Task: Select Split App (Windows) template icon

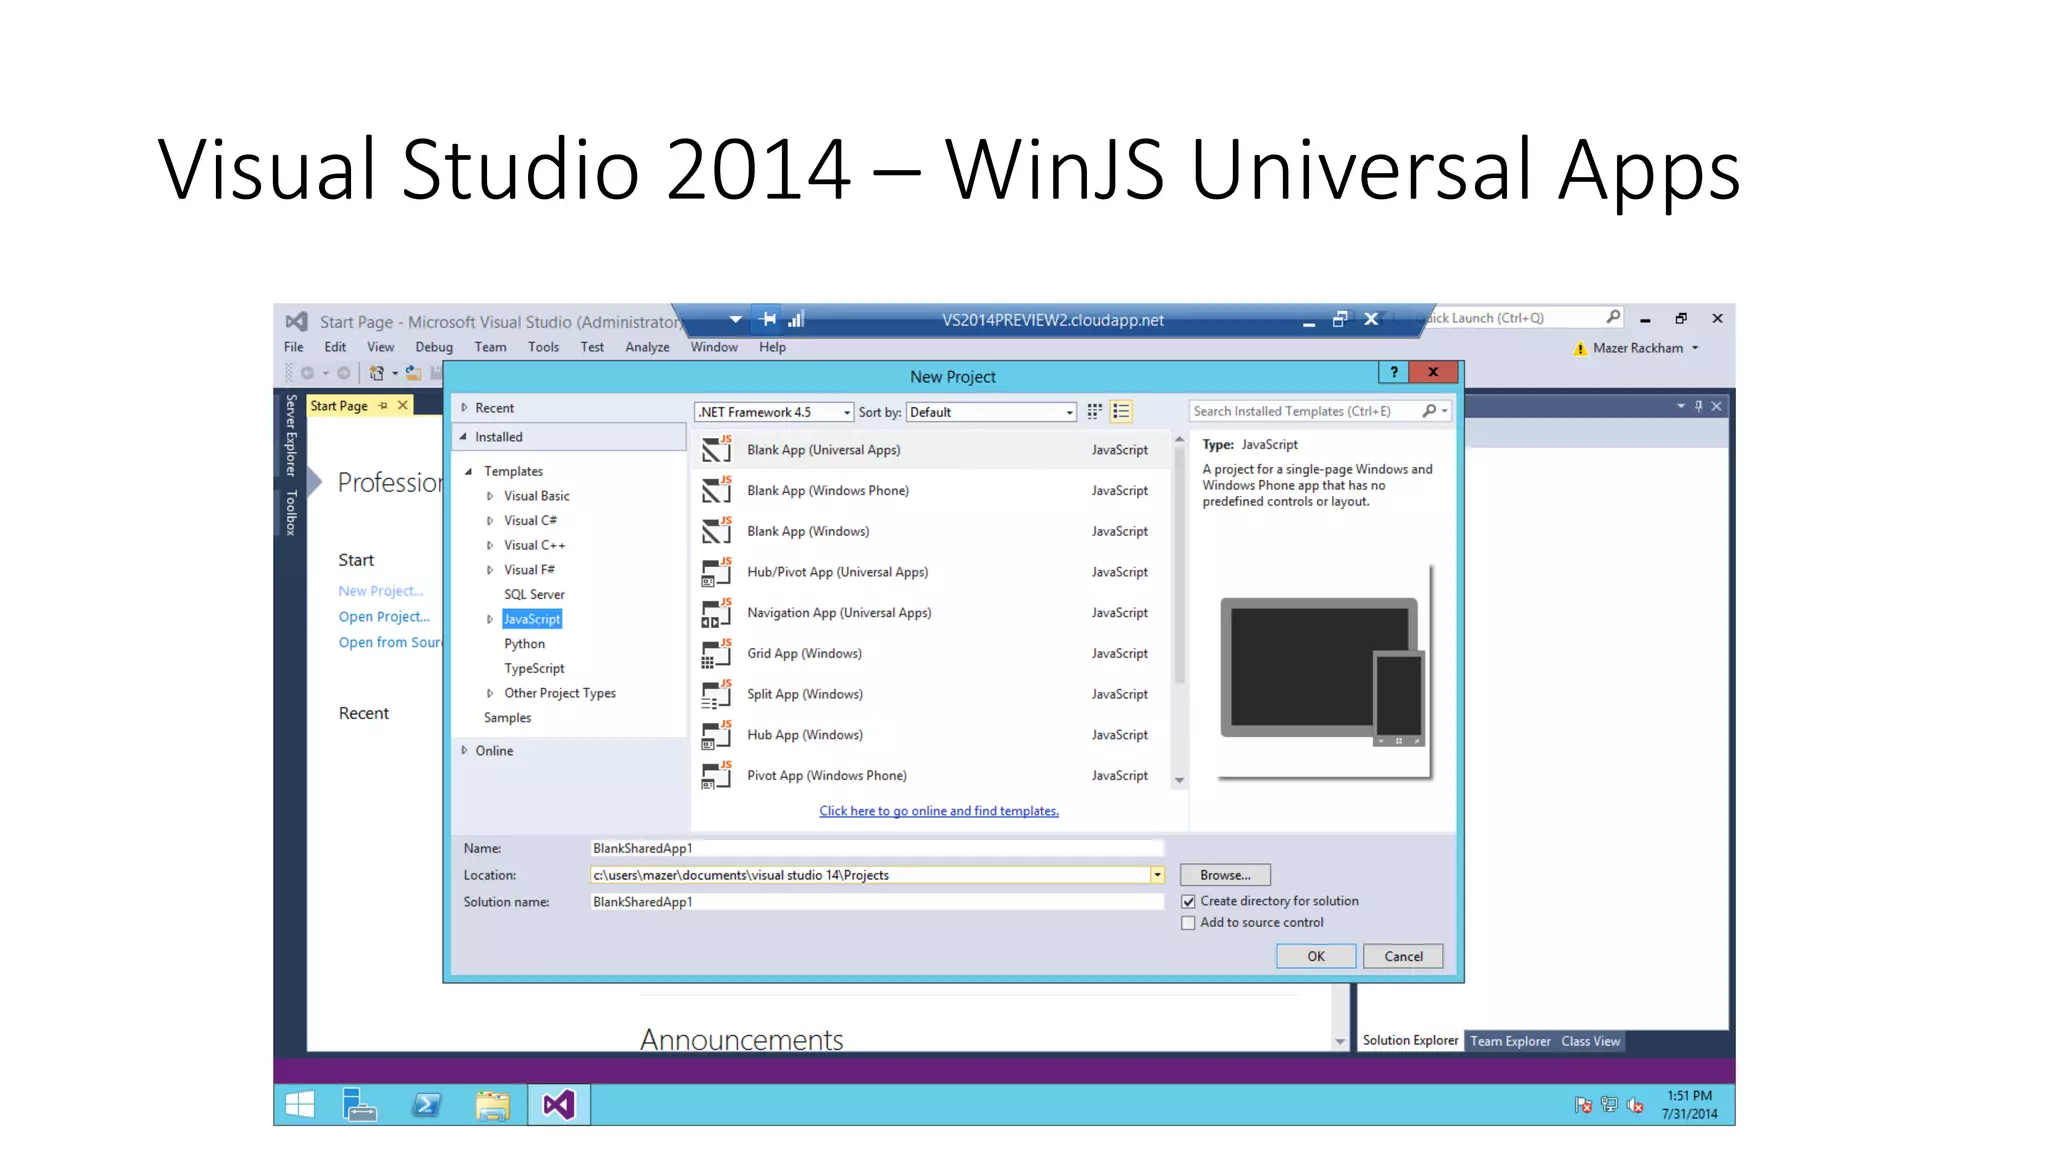Action: [716, 694]
